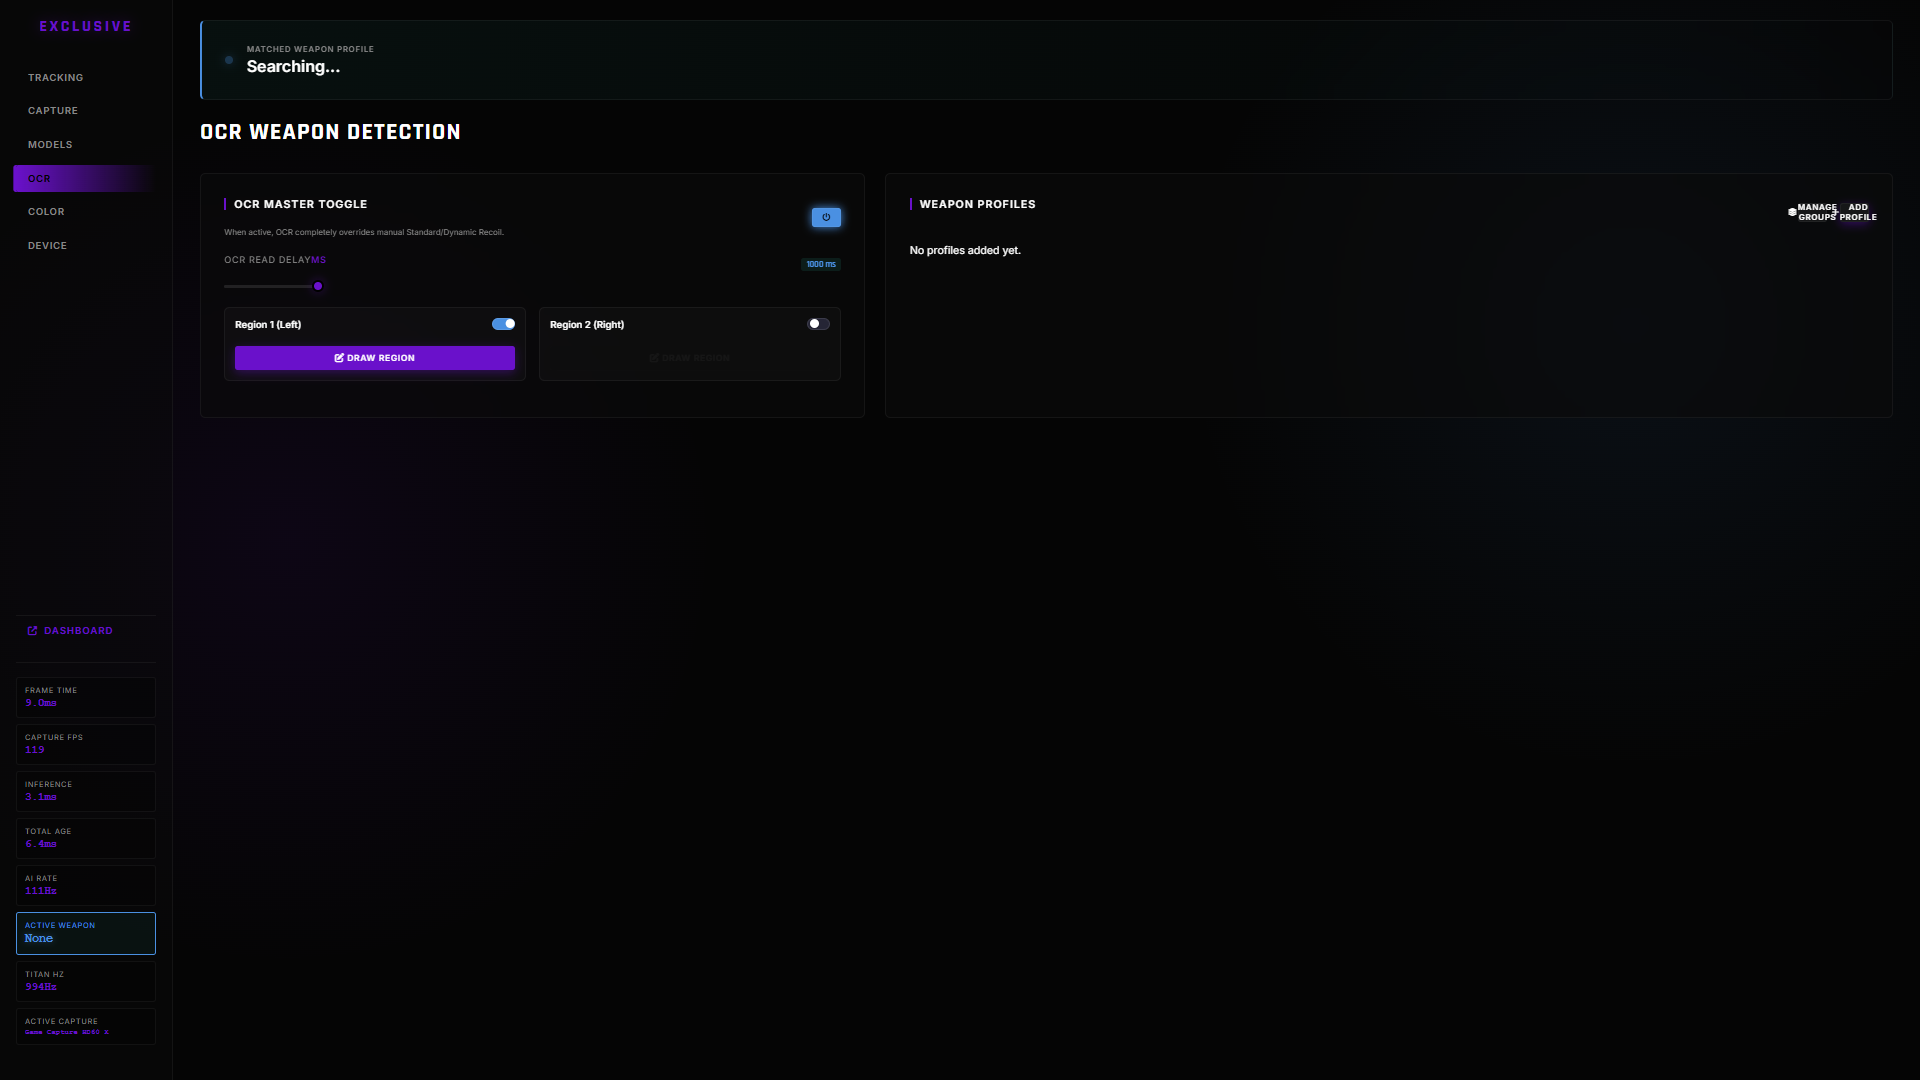
Task: Click the pencil icon on Draw Region
Action: (339, 358)
